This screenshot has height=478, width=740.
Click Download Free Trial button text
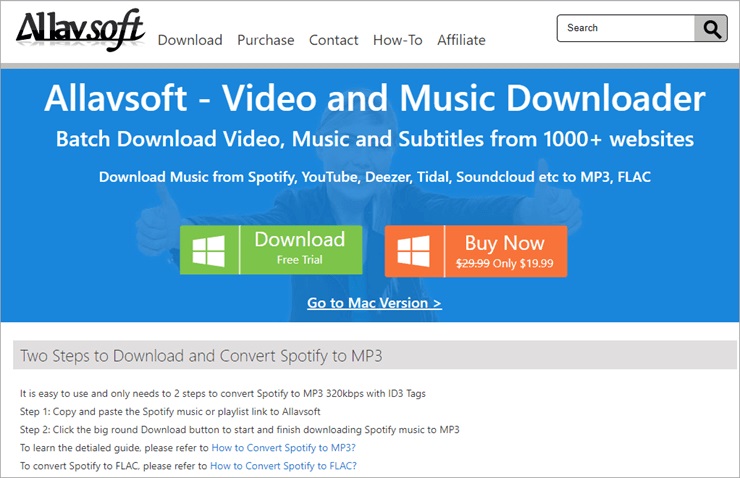(x=300, y=248)
